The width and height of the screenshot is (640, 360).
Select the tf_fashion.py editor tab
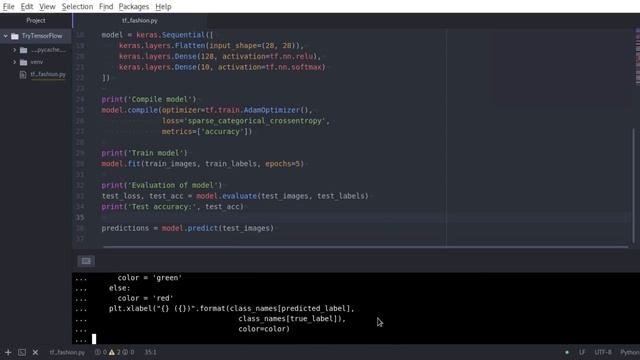(140, 20)
